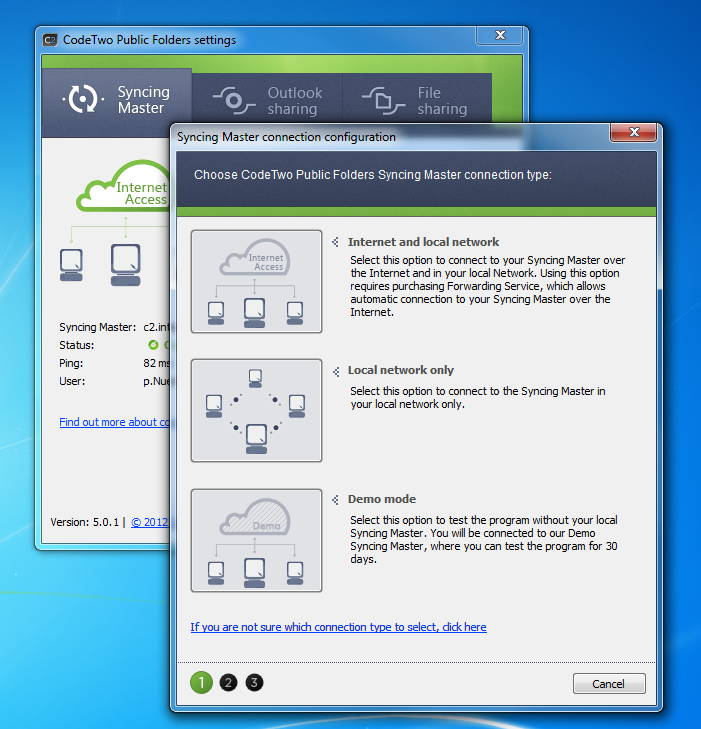The height and width of the screenshot is (729, 701).
Task: Click the Cancel button
Action: 609,683
